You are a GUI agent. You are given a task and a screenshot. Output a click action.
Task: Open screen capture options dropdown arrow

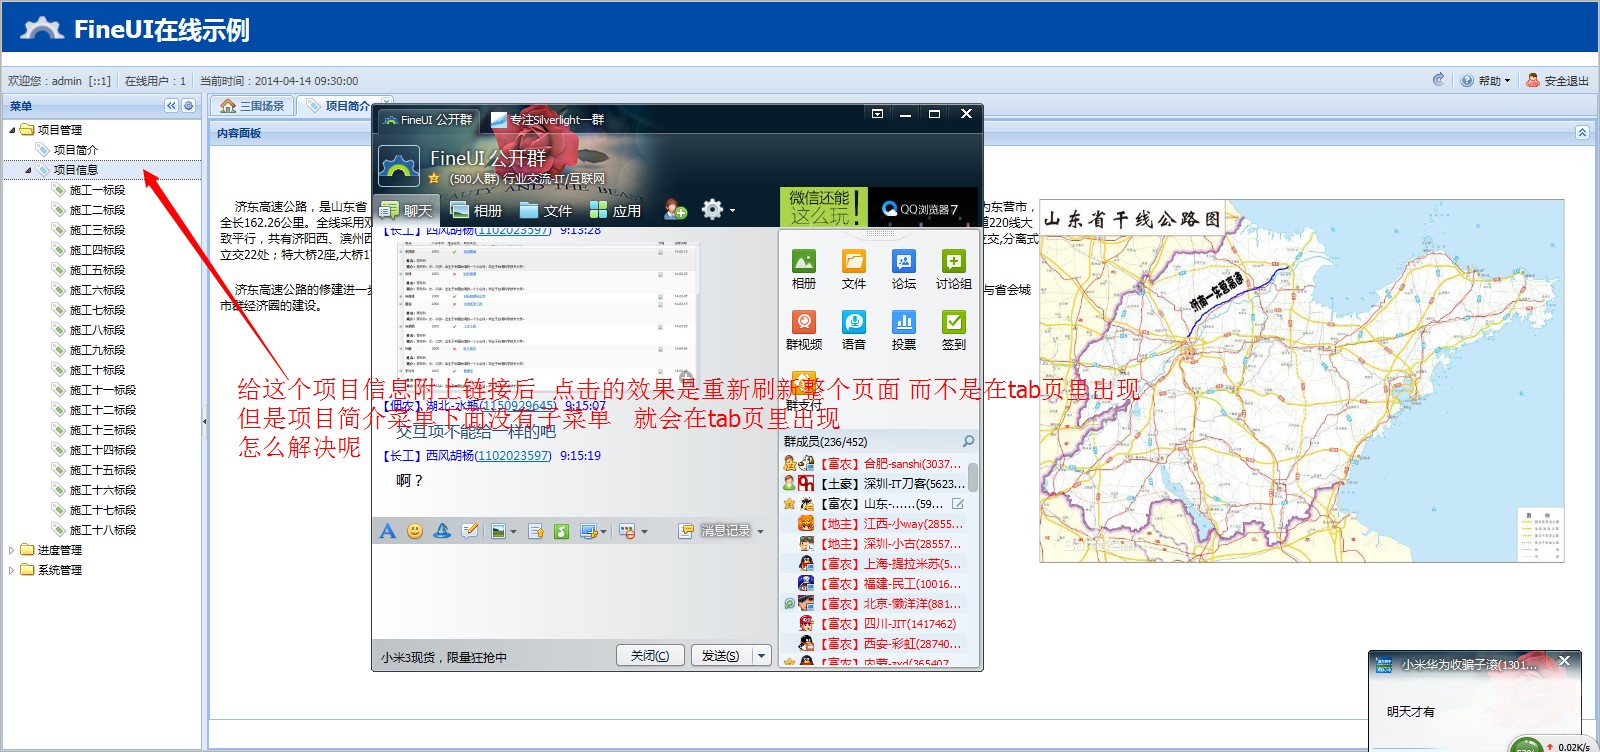point(604,532)
